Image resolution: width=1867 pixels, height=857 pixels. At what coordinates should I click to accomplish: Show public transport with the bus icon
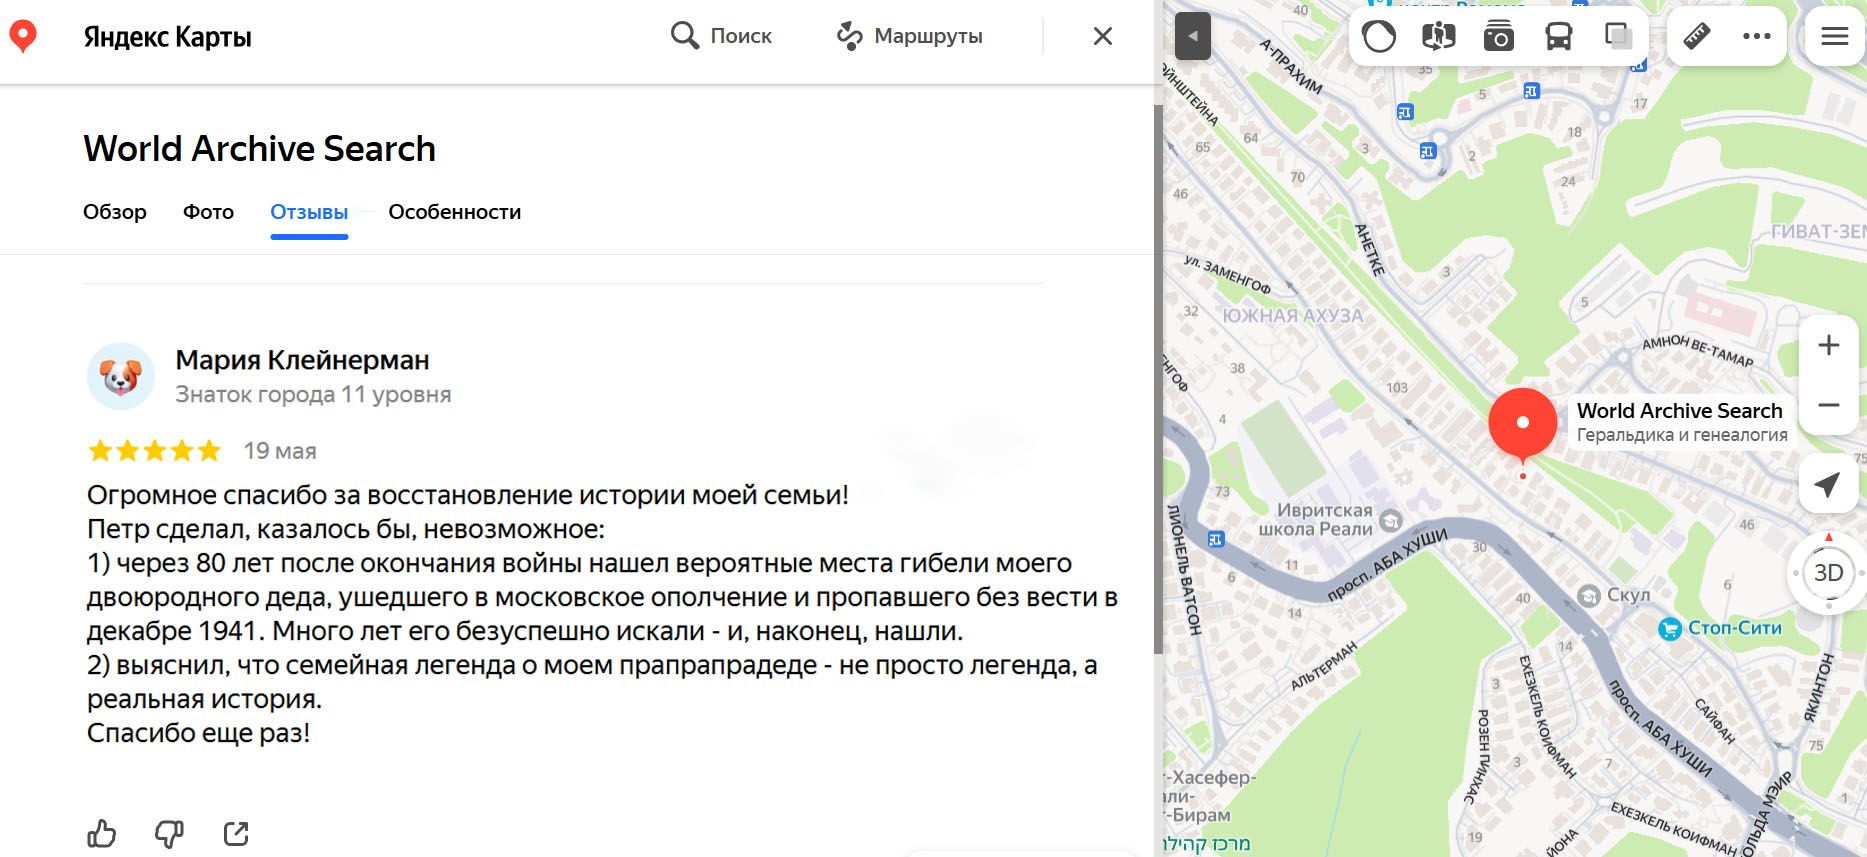1558,37
